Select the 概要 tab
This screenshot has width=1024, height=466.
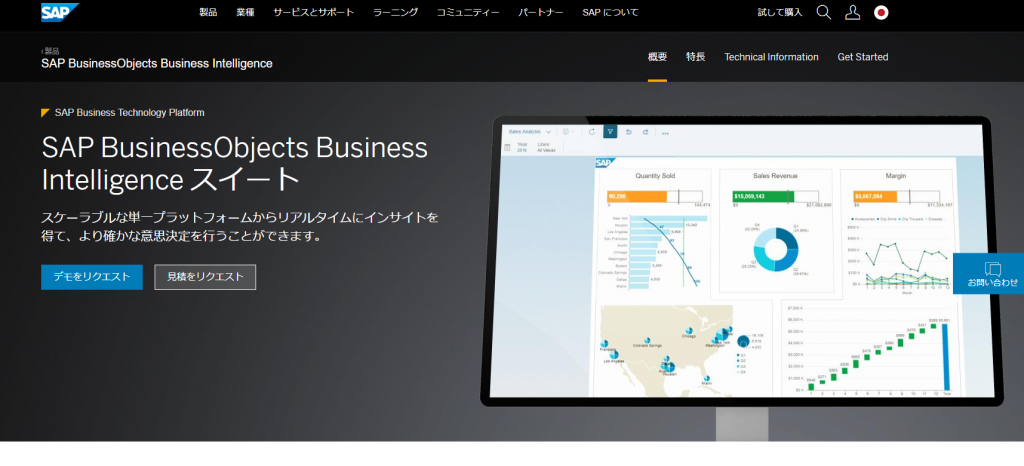pyautogui.click(x=657, y=57)
